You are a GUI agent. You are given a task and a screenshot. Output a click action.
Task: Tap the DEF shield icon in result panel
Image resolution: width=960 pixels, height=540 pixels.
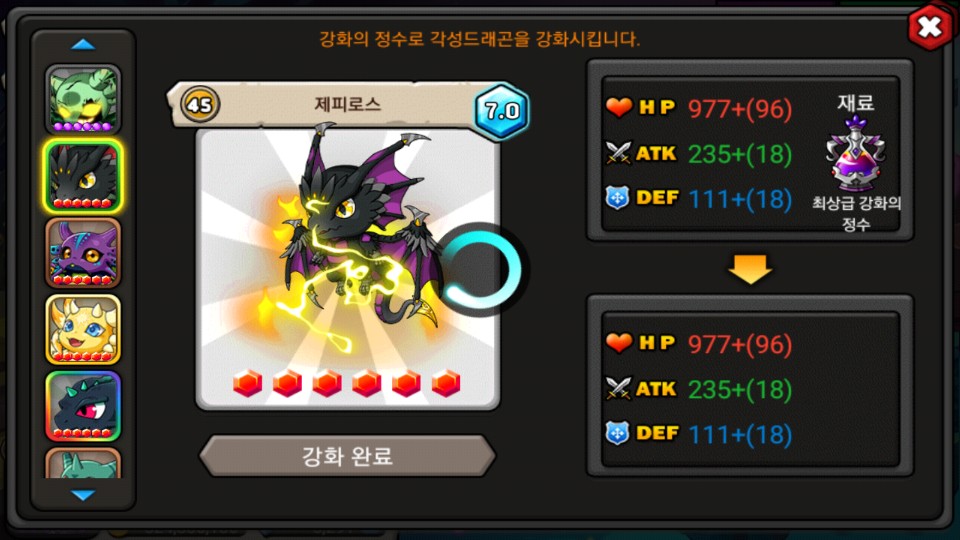click(617, 433)
